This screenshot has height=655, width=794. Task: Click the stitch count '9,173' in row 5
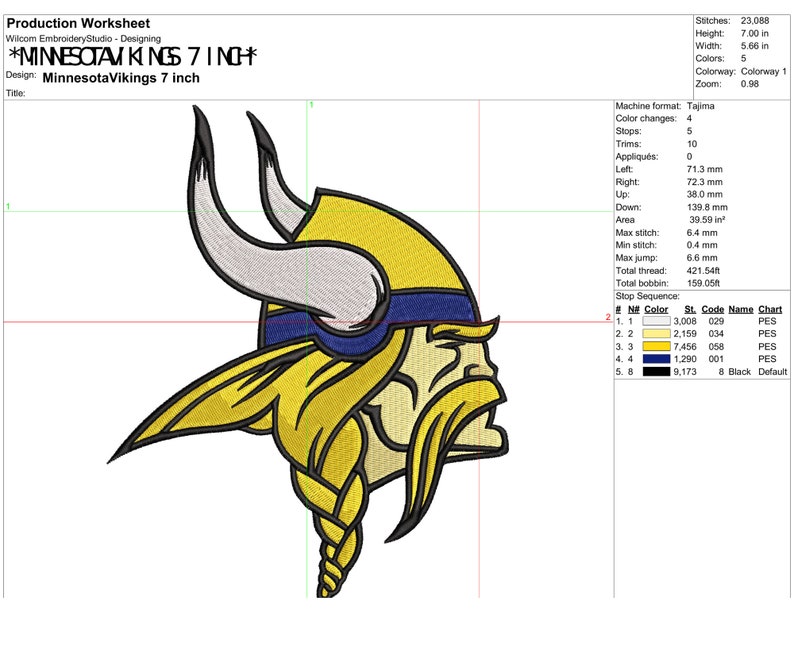tap(685, 372)
